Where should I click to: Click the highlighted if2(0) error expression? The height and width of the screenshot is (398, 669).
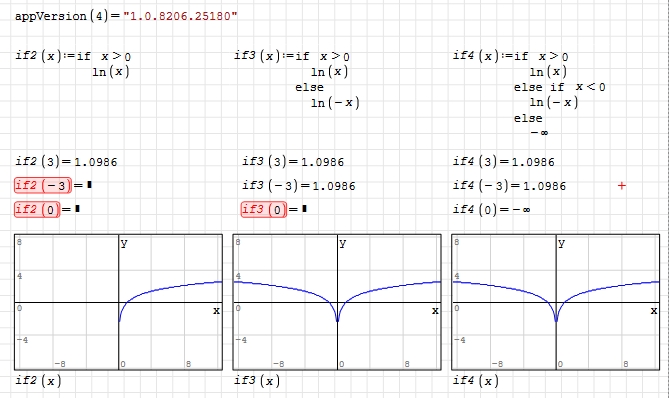(x=37, y=209)
